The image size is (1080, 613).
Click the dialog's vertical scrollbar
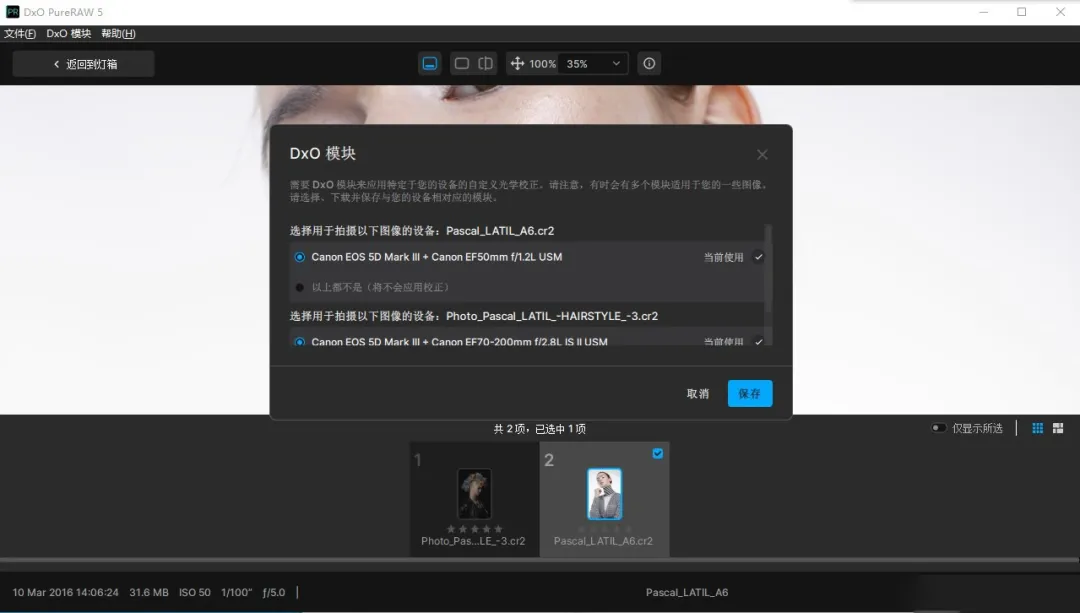pos(768,269)
